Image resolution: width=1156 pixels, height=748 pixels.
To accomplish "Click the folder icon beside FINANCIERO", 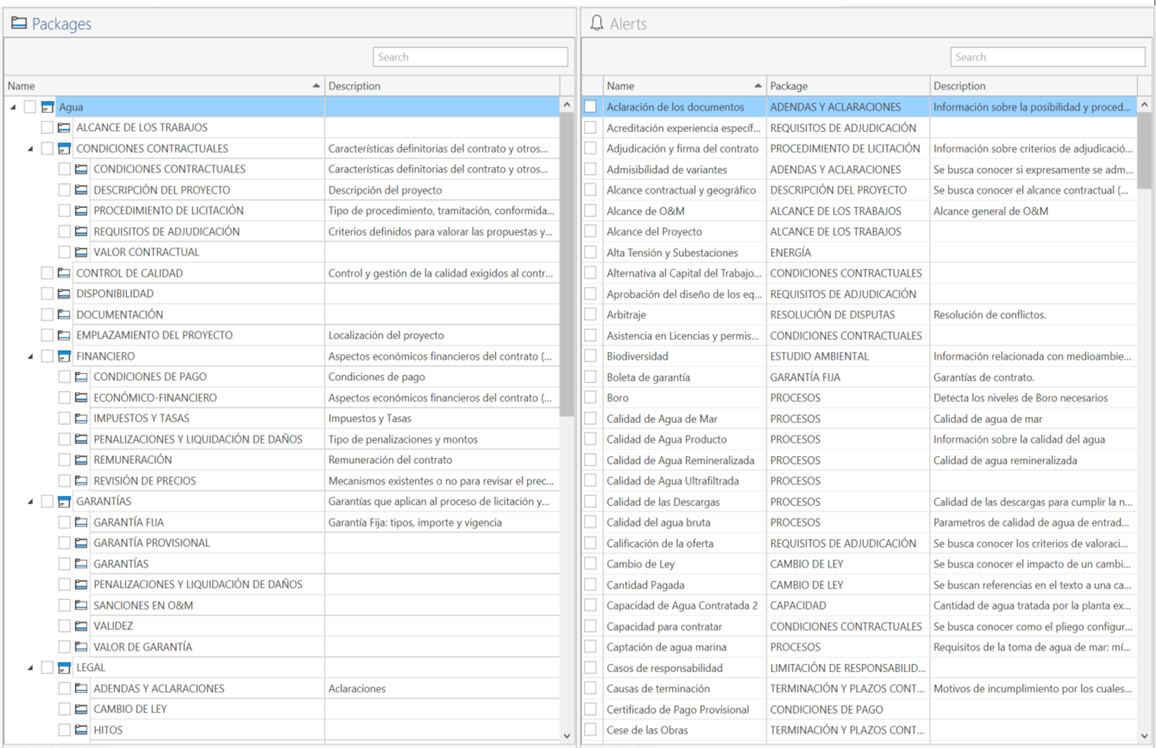I will [x=64, y=356].
